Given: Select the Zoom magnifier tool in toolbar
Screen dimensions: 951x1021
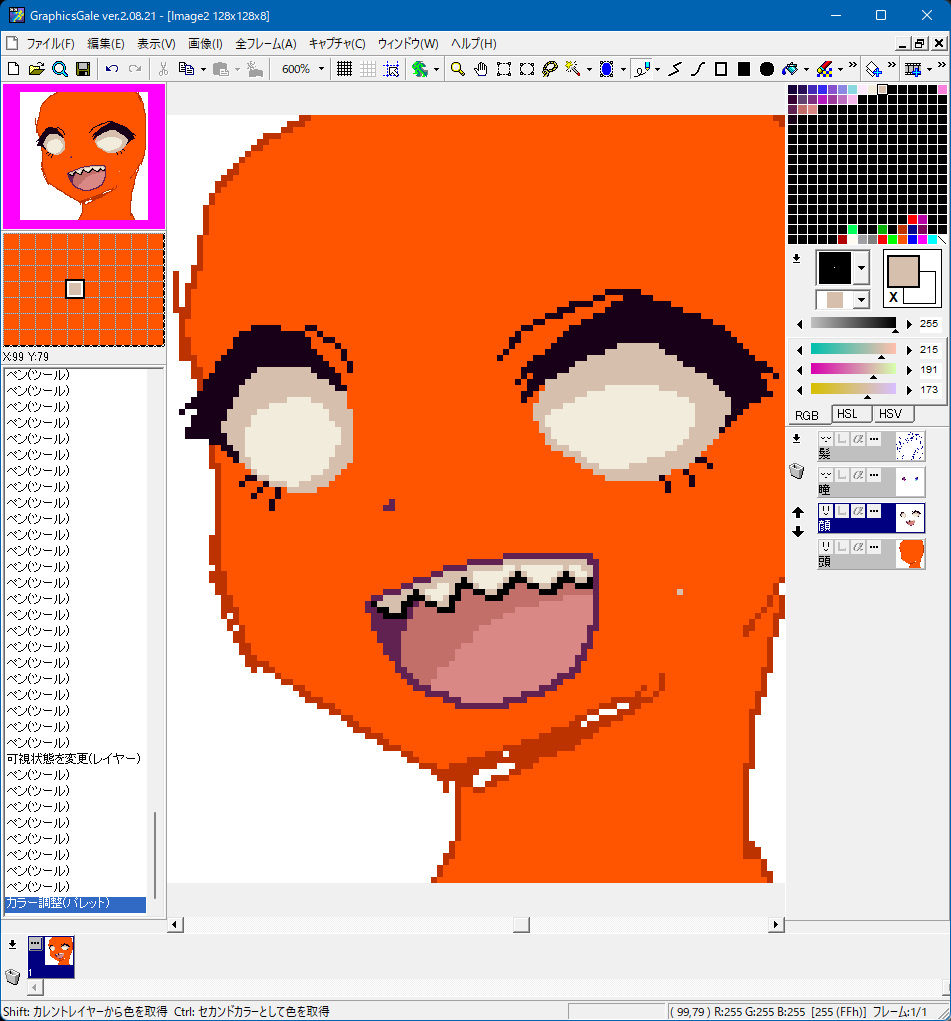Looking at the screenshot, I should pos(457,69).
